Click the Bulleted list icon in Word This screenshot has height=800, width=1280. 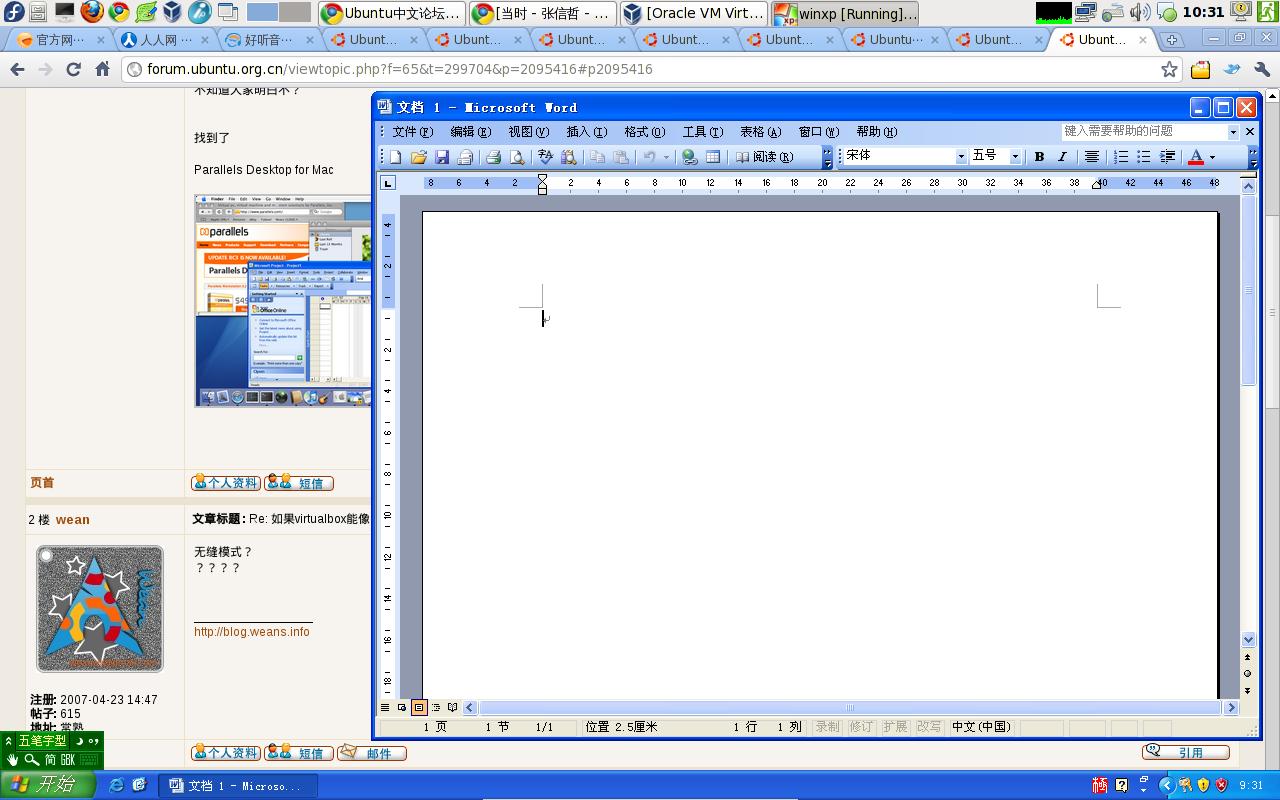1144,157
